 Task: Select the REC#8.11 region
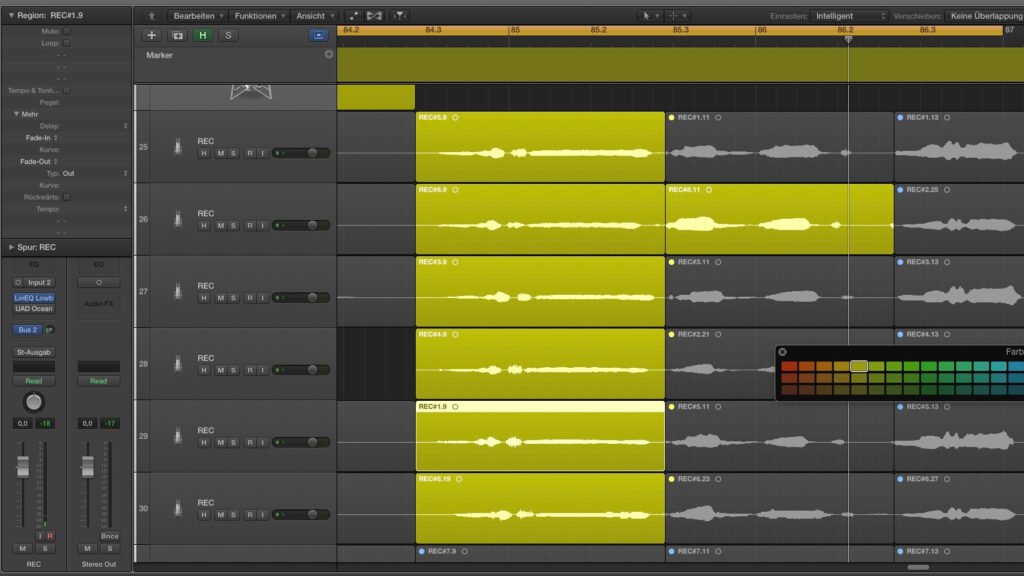[x=780, y=219]
